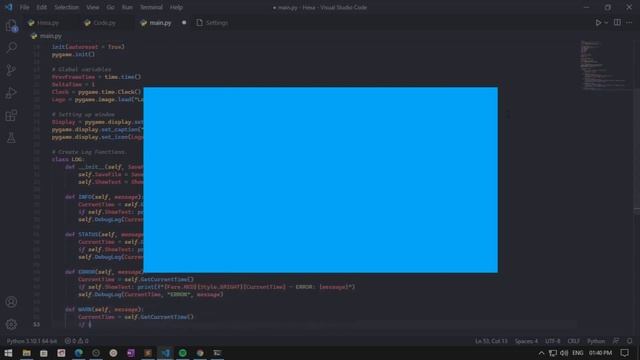Viewport: 640px width, 360px height.
Task: Change the CRLF end-of-line sequence
Action: [573, 341]
